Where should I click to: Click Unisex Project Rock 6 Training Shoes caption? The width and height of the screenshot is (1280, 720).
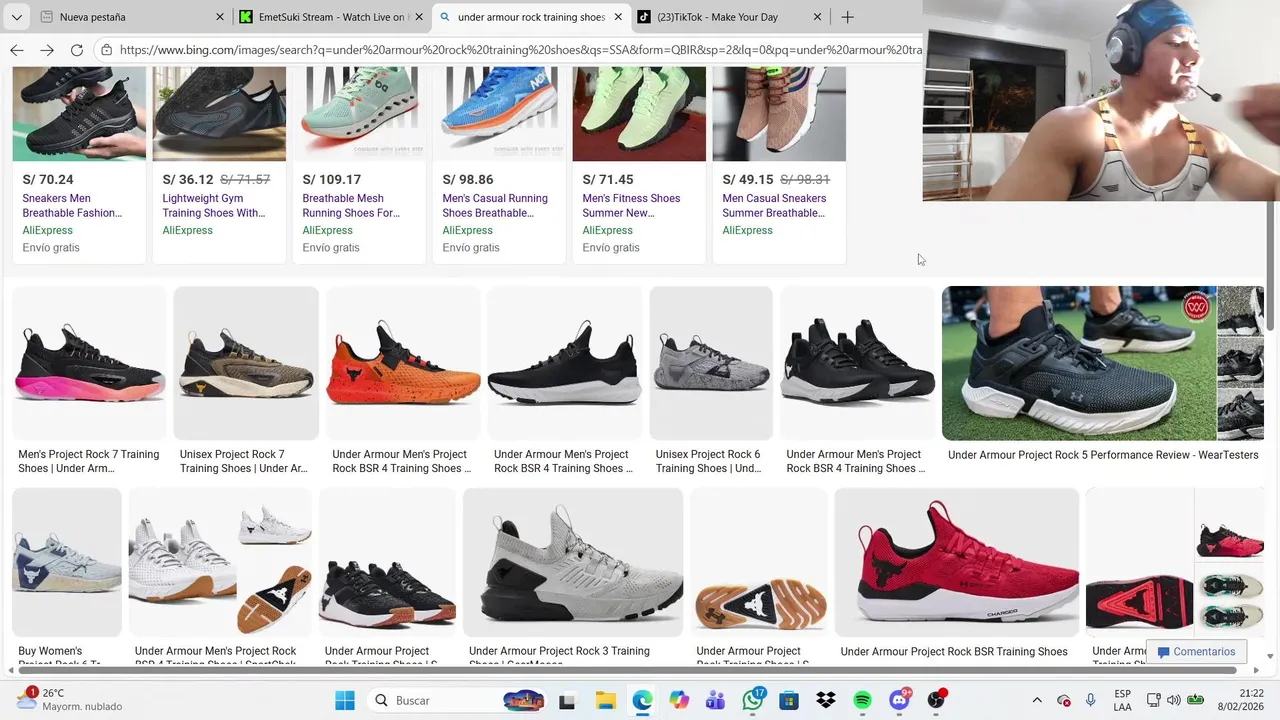[708, 461]
